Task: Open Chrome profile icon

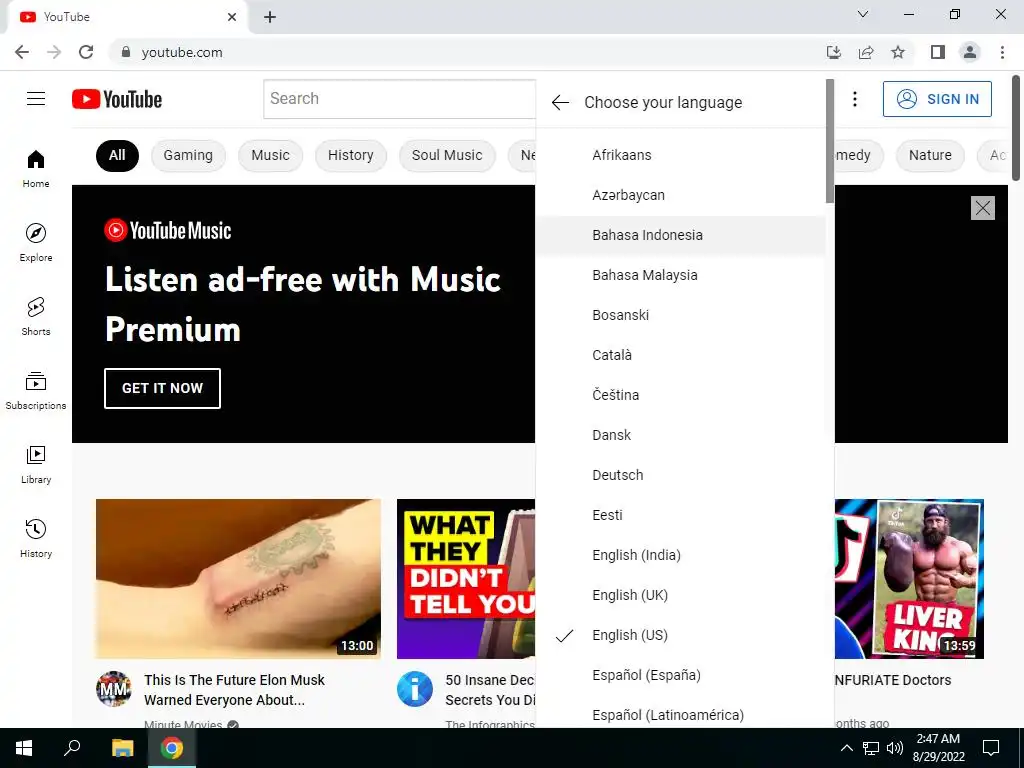Action: pos(970,52)
